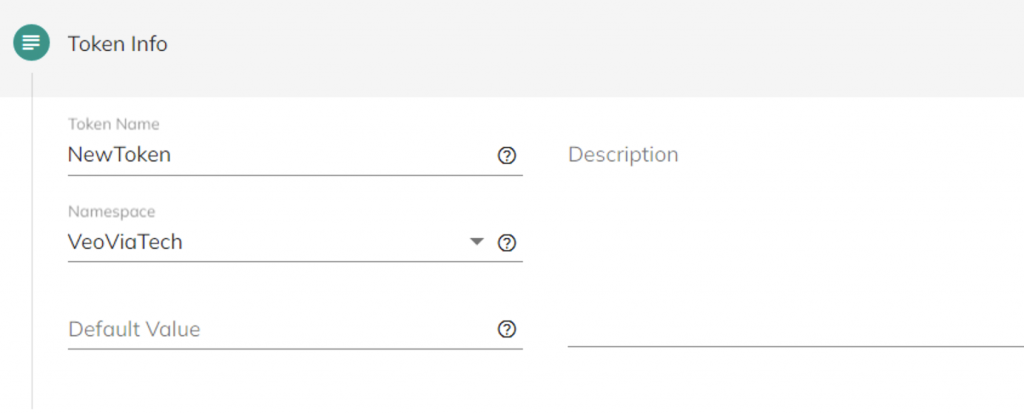Click the Token Name label
The height and width of the screenshot is (414, 1024).
[x=114, y=124]
